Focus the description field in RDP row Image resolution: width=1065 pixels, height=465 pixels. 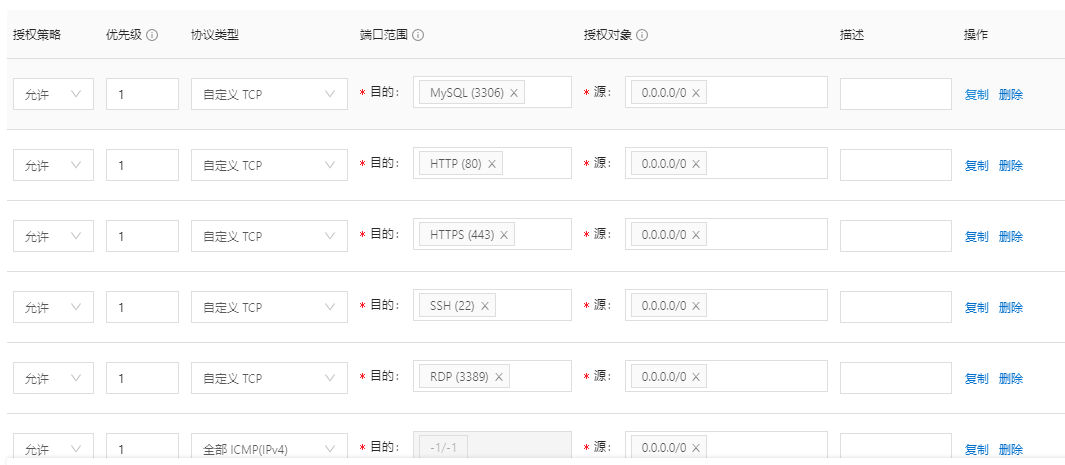tap(896, 377)
